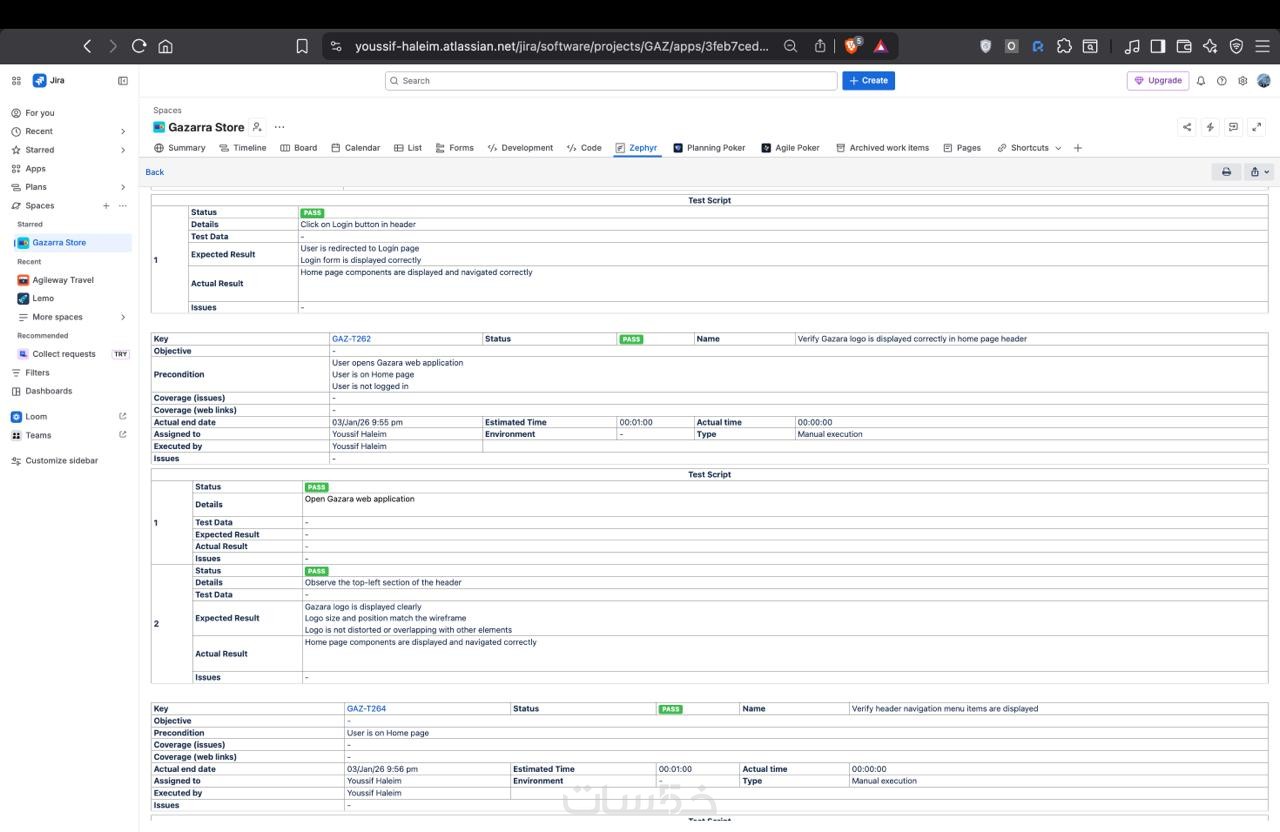Open Jira settings gear

[1243, 81]
